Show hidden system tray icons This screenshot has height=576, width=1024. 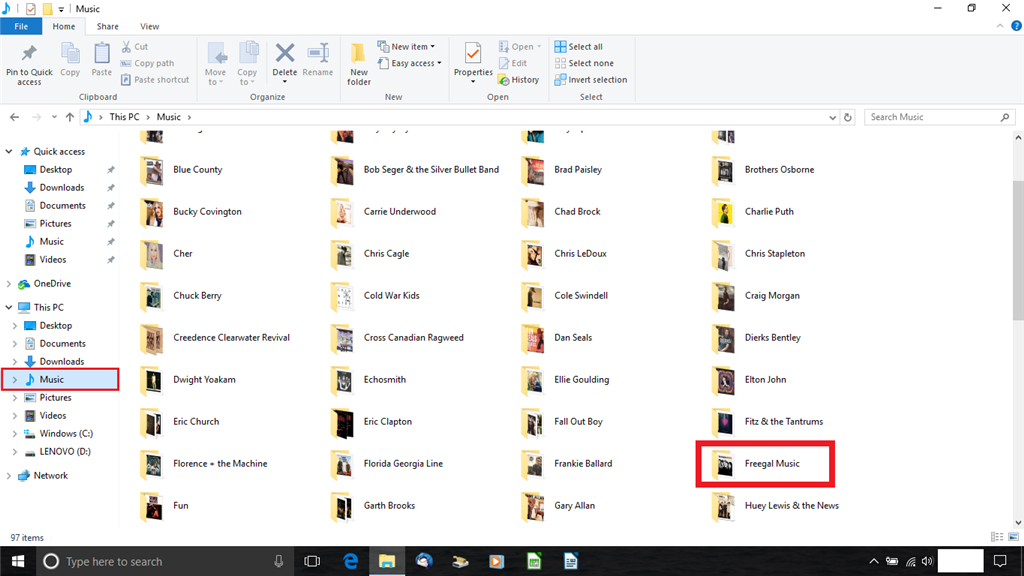pos(873,561)
